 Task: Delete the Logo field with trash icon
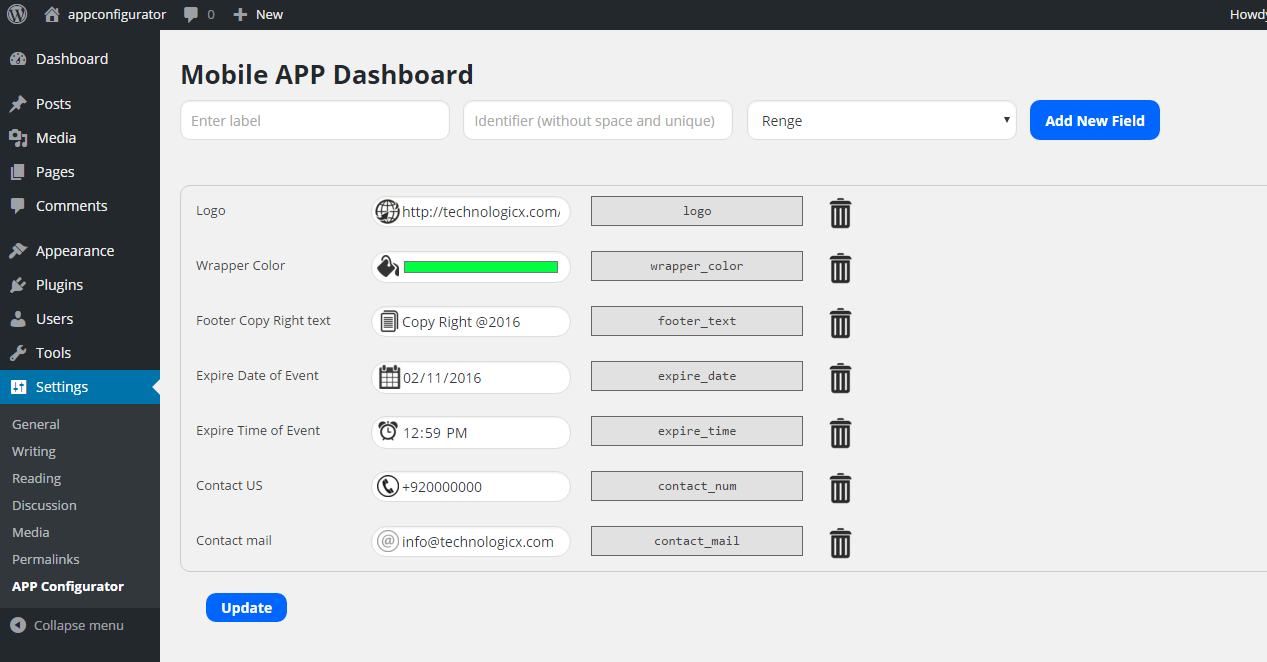point(841,213)
